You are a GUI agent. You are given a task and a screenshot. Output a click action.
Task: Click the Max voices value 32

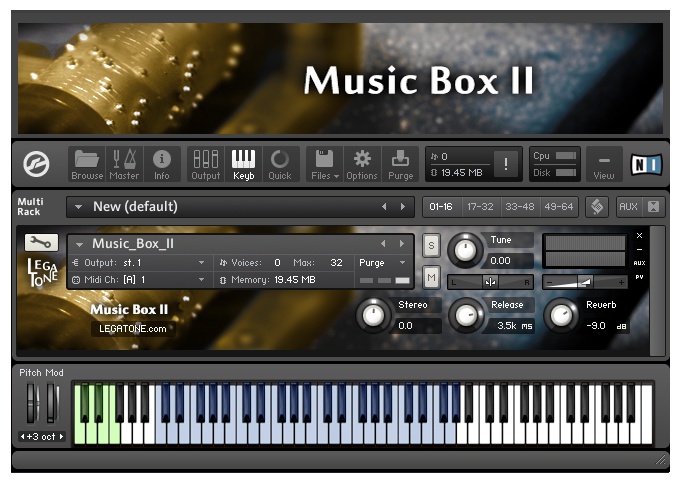(x=336, y=263)
